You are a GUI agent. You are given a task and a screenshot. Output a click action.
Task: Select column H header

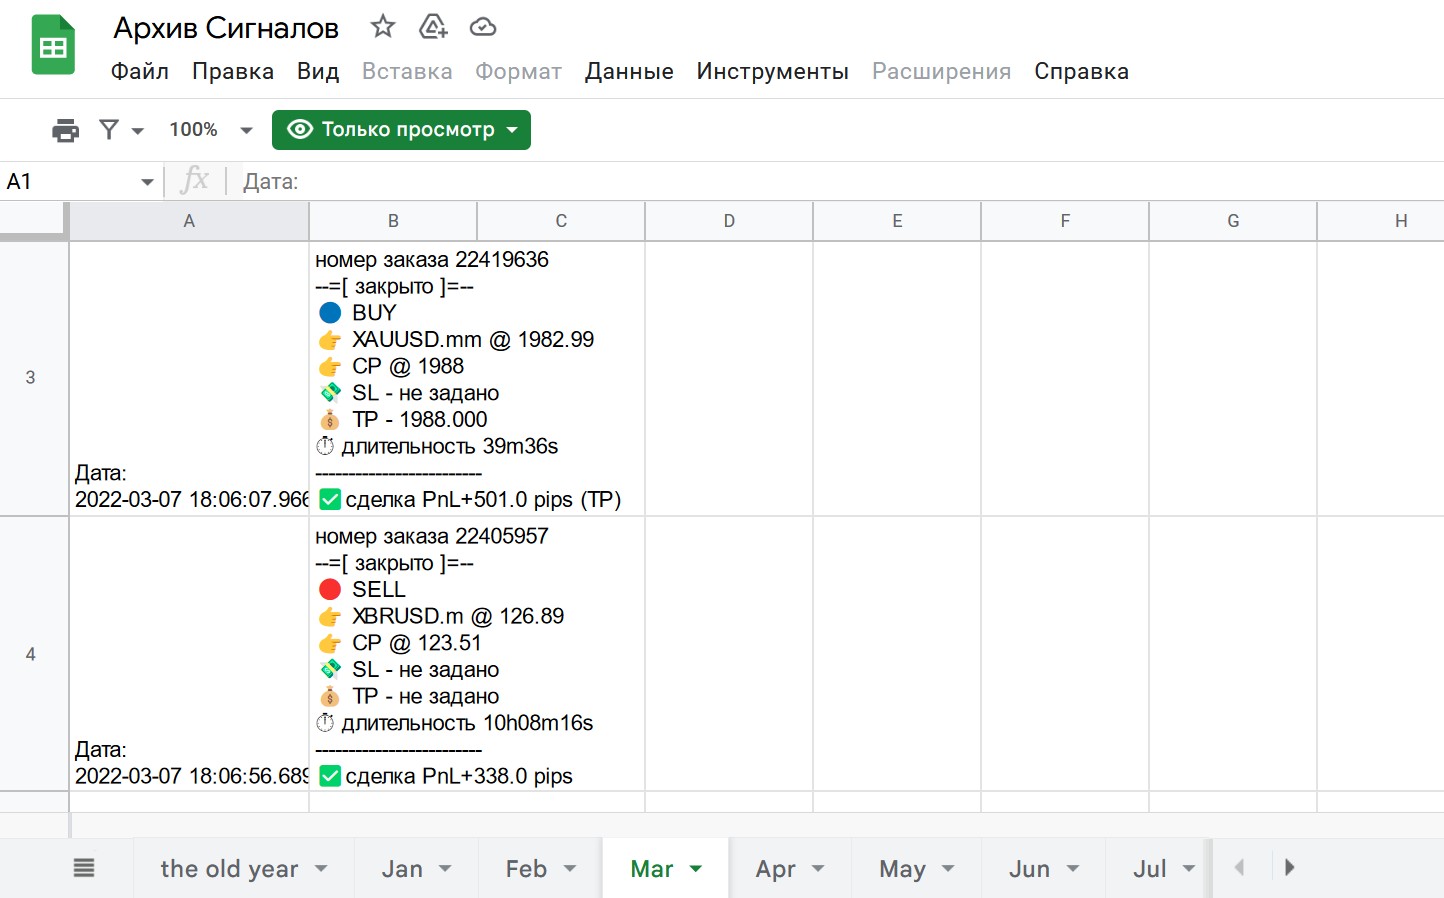[x=1381, y=221]
